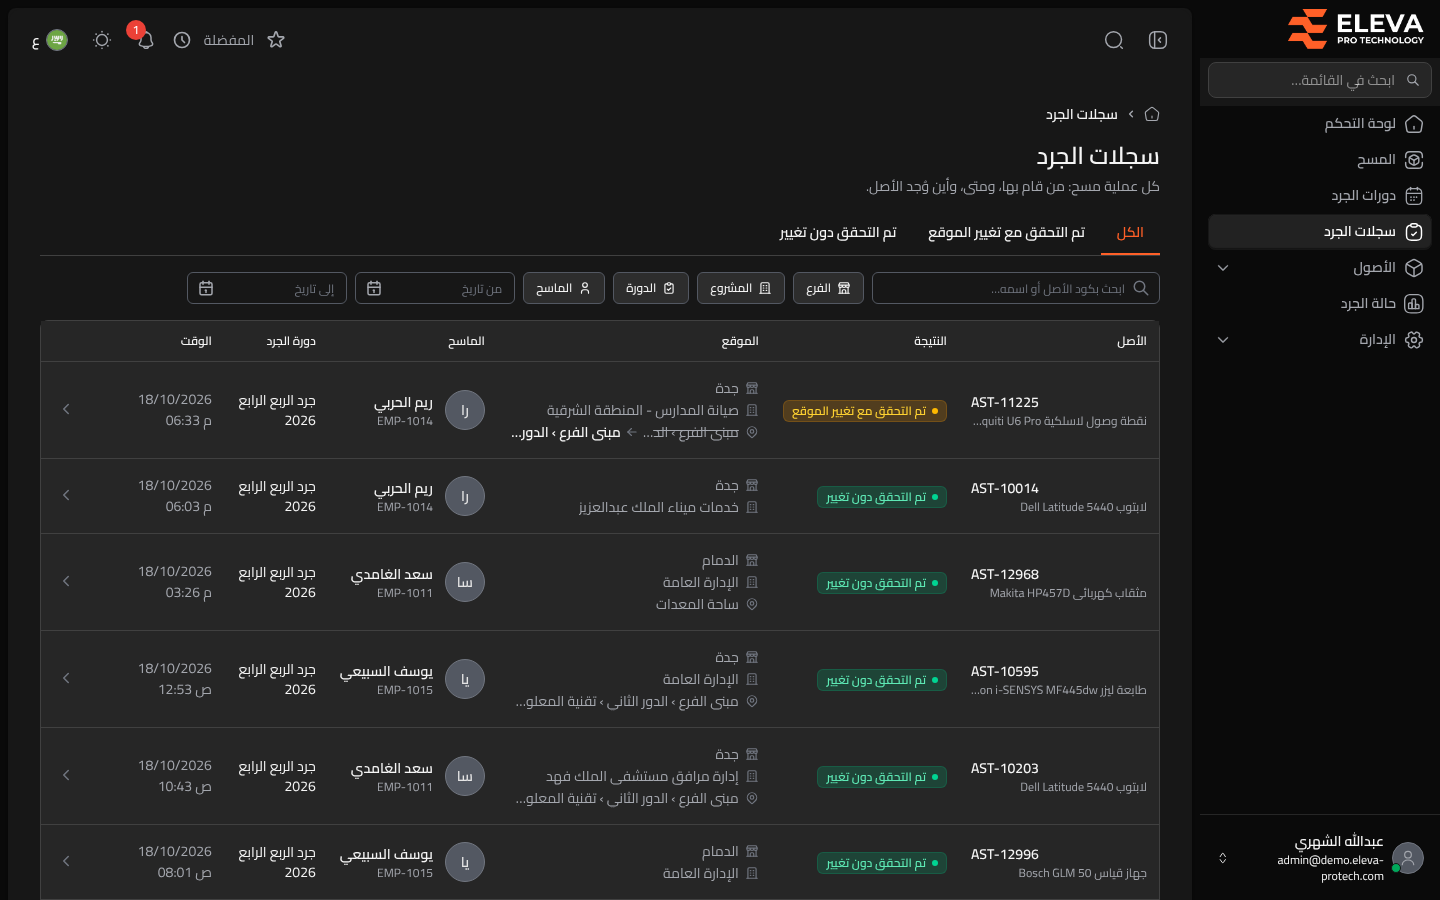The width and height of the screenshot is (1440, 900).
Task: Expand the الإدارة sidebar group chevron
Action: pyautogui.click(x=1223, y=340)
